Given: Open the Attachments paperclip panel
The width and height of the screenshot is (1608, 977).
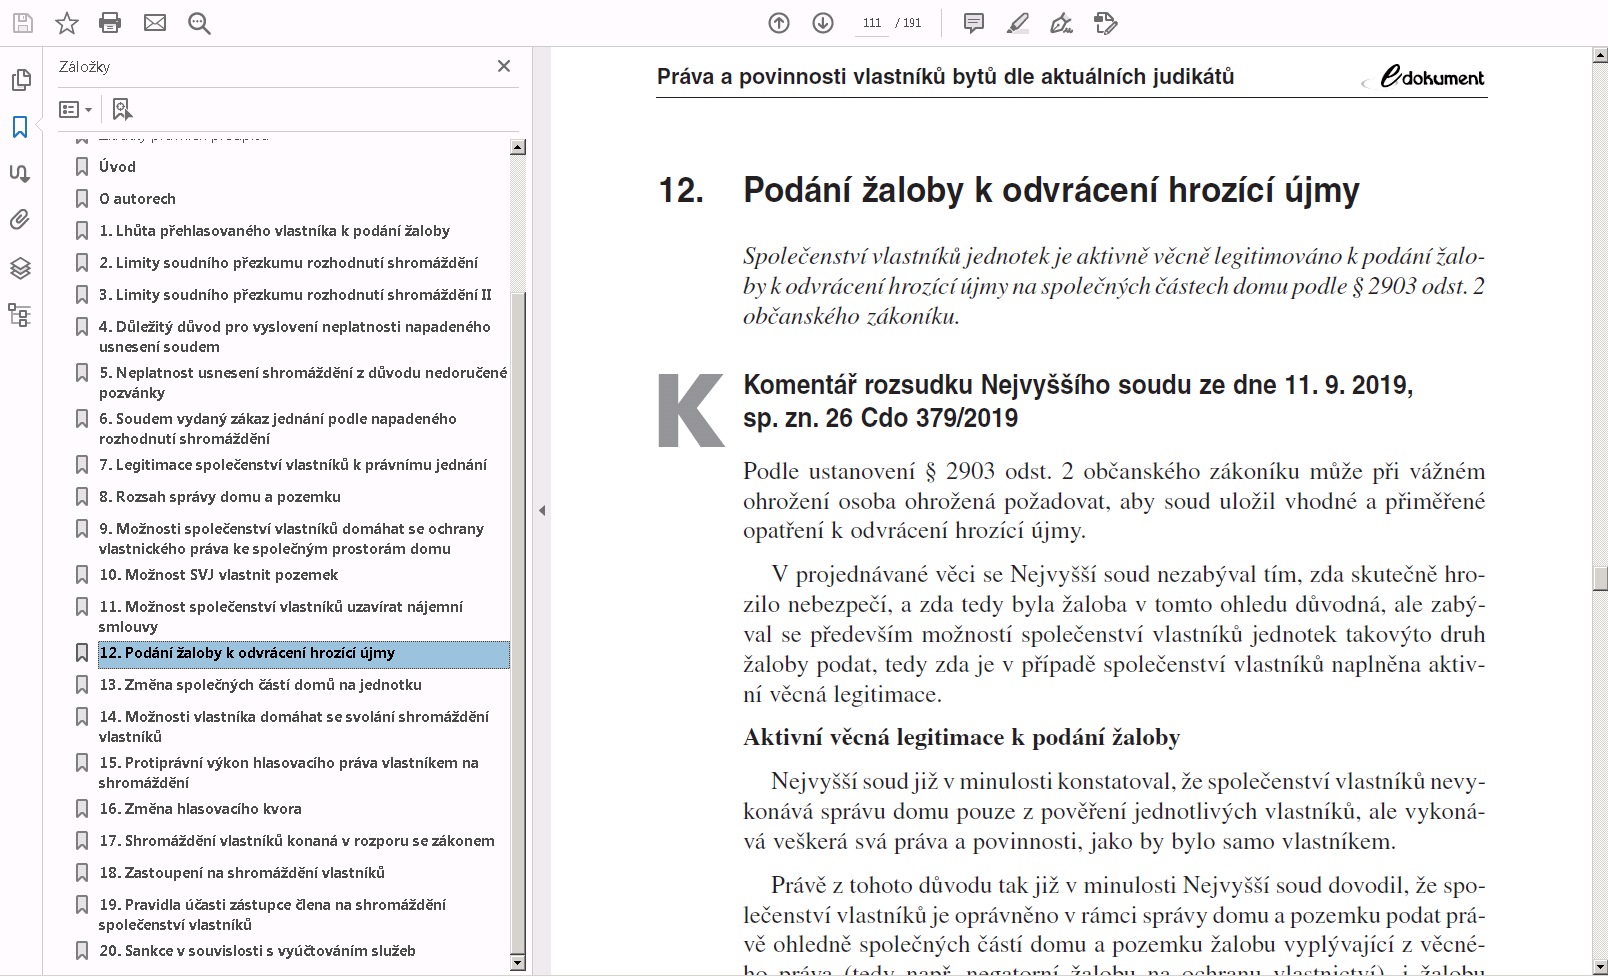Looking at the screenshot, I should click(20, 220).
